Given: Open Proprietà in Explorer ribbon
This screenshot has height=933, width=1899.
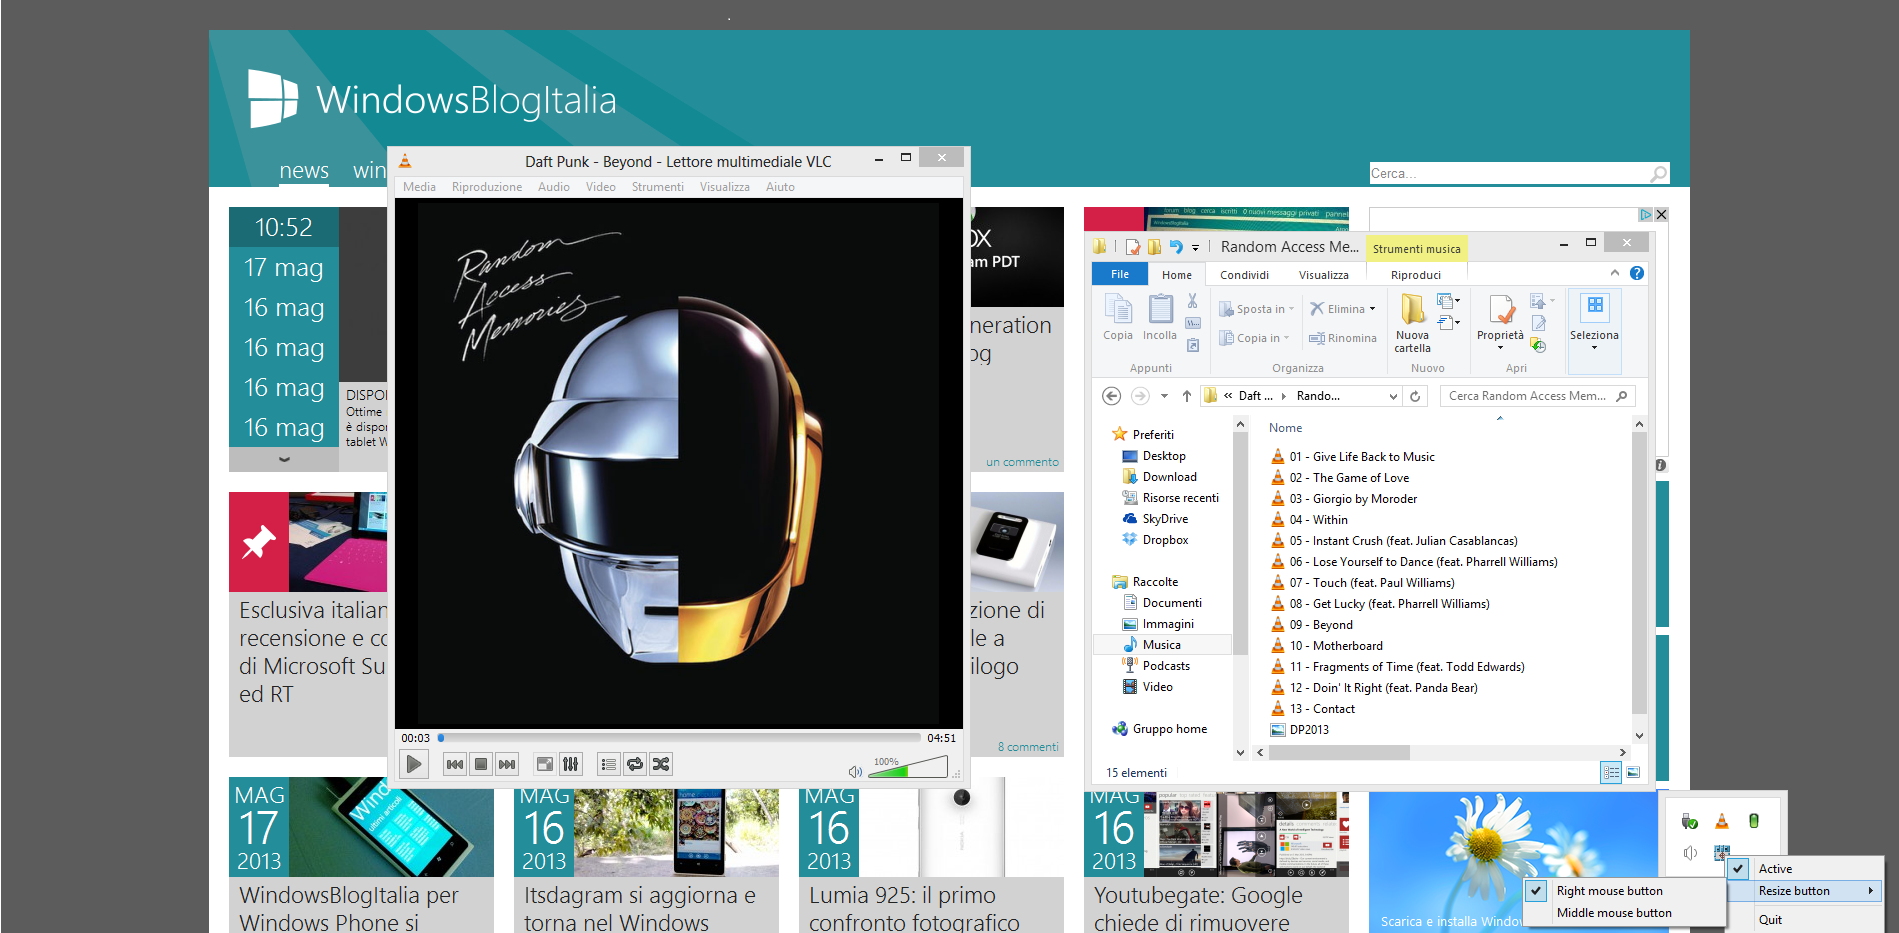Looking at the screenshot, I should click(1501, 321).
